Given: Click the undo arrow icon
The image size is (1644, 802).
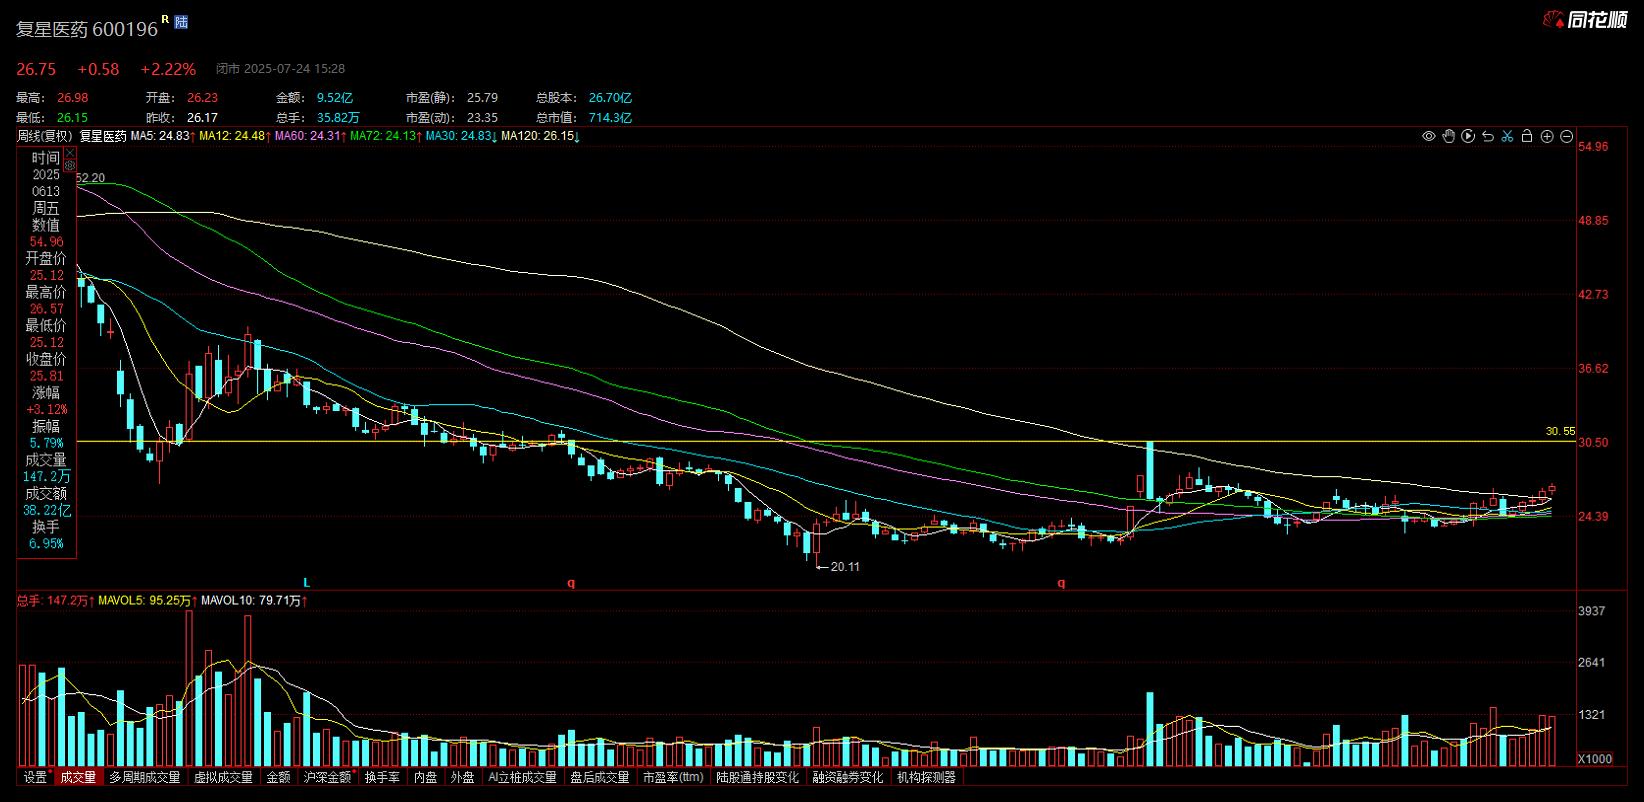Looking at the screenshot, I should coord(1487,136).
